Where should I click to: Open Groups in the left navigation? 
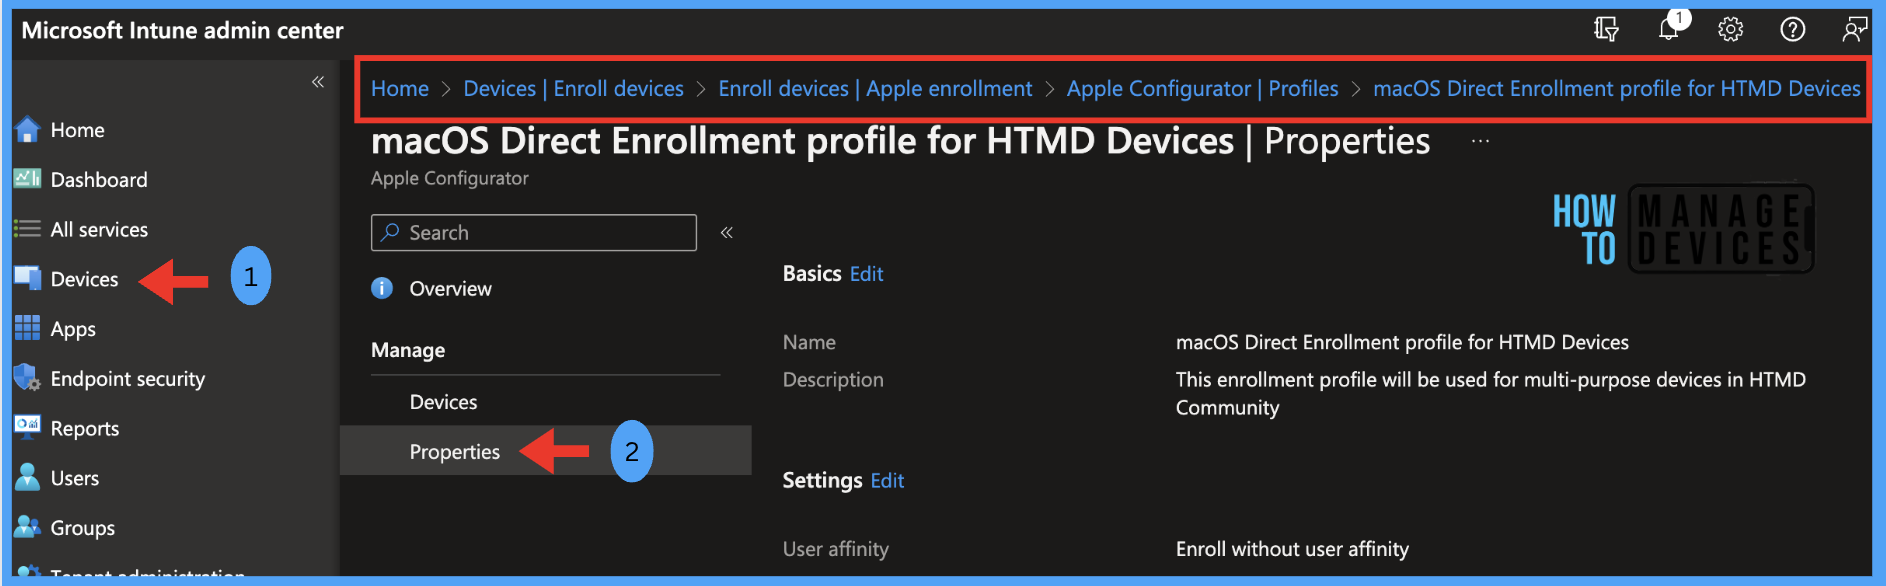click(83, 528)
